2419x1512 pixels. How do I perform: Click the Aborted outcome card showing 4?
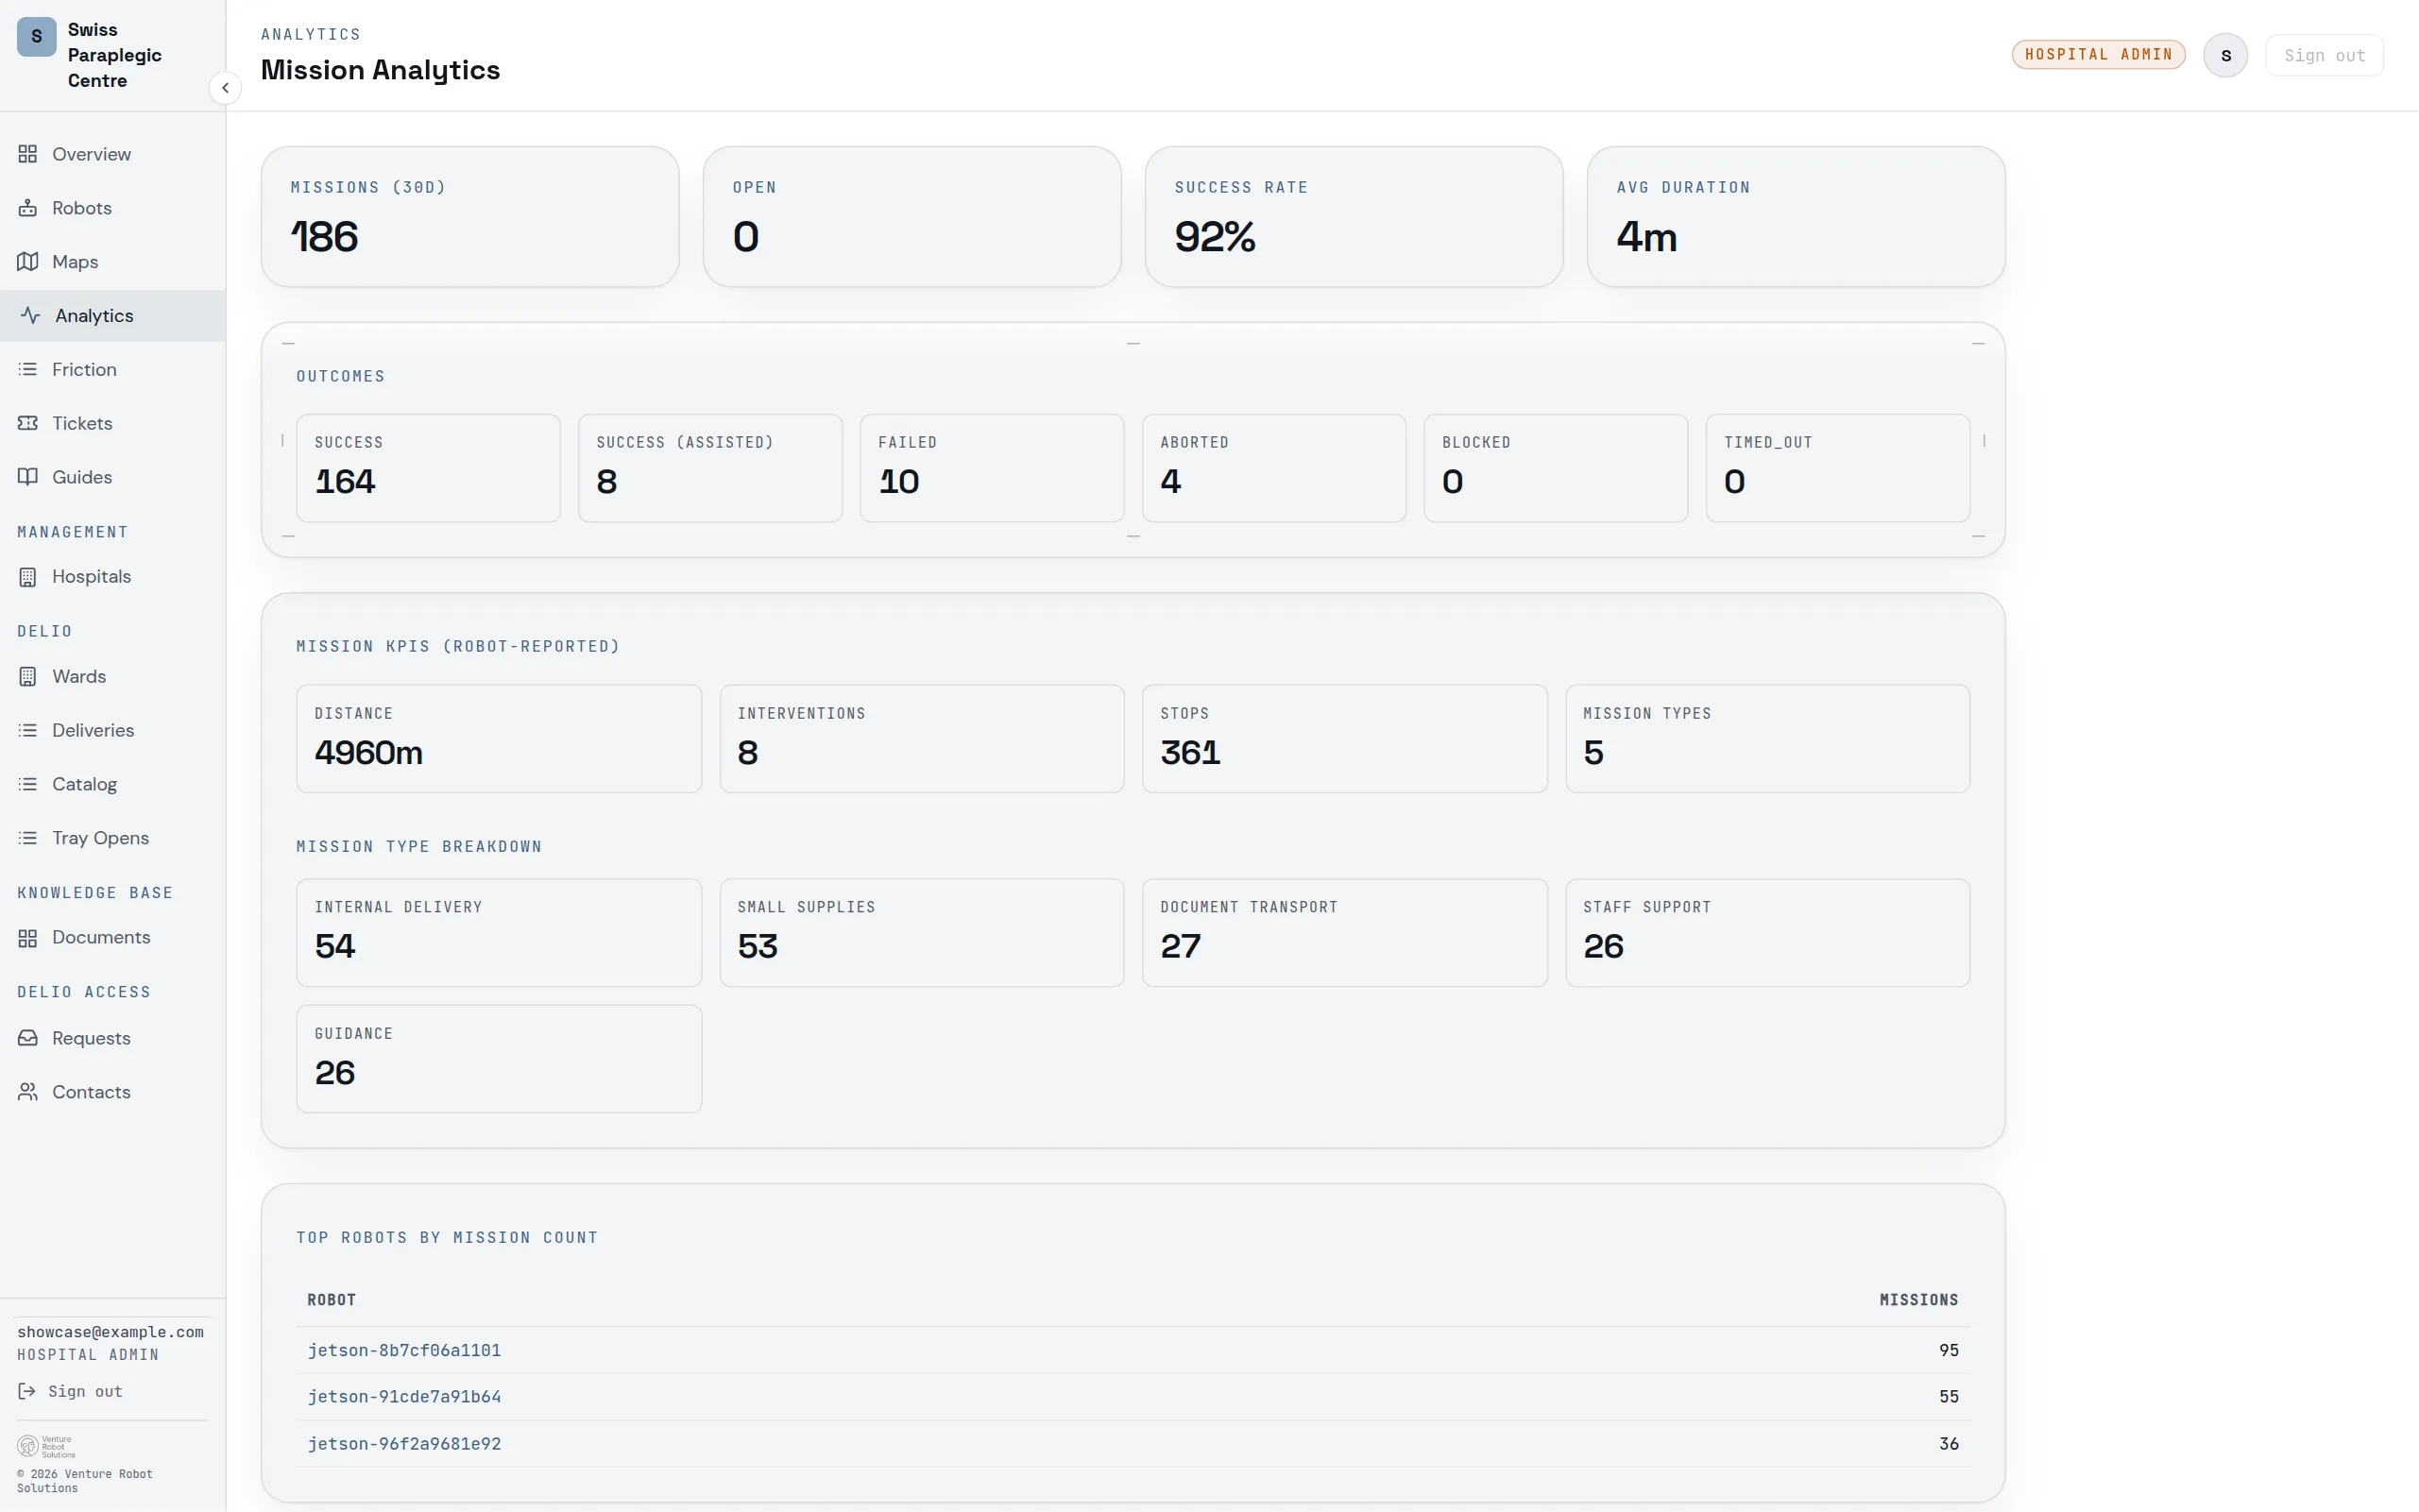pos(1274,468)
